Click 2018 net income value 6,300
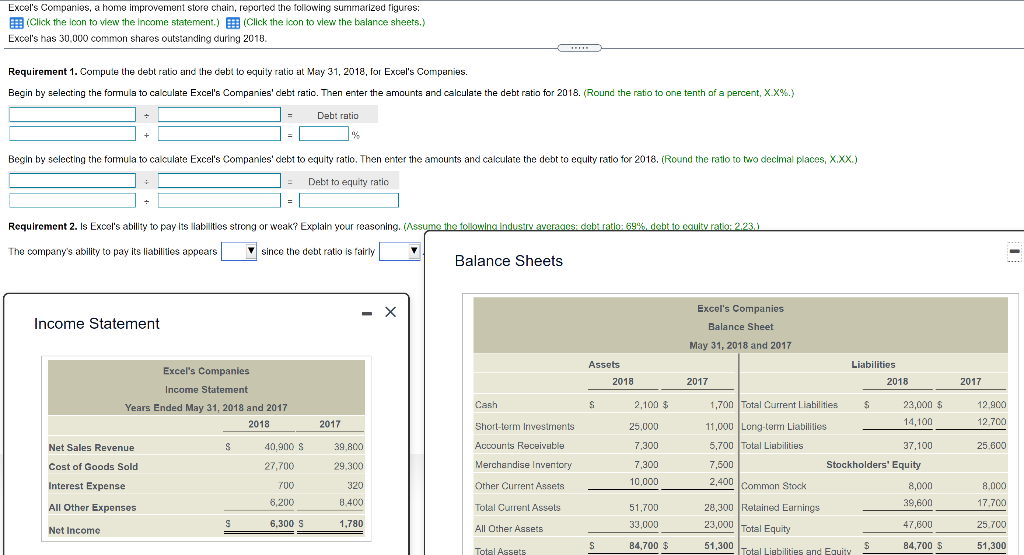The width and height of the screenshot is (1024, 555). point(281,524)
